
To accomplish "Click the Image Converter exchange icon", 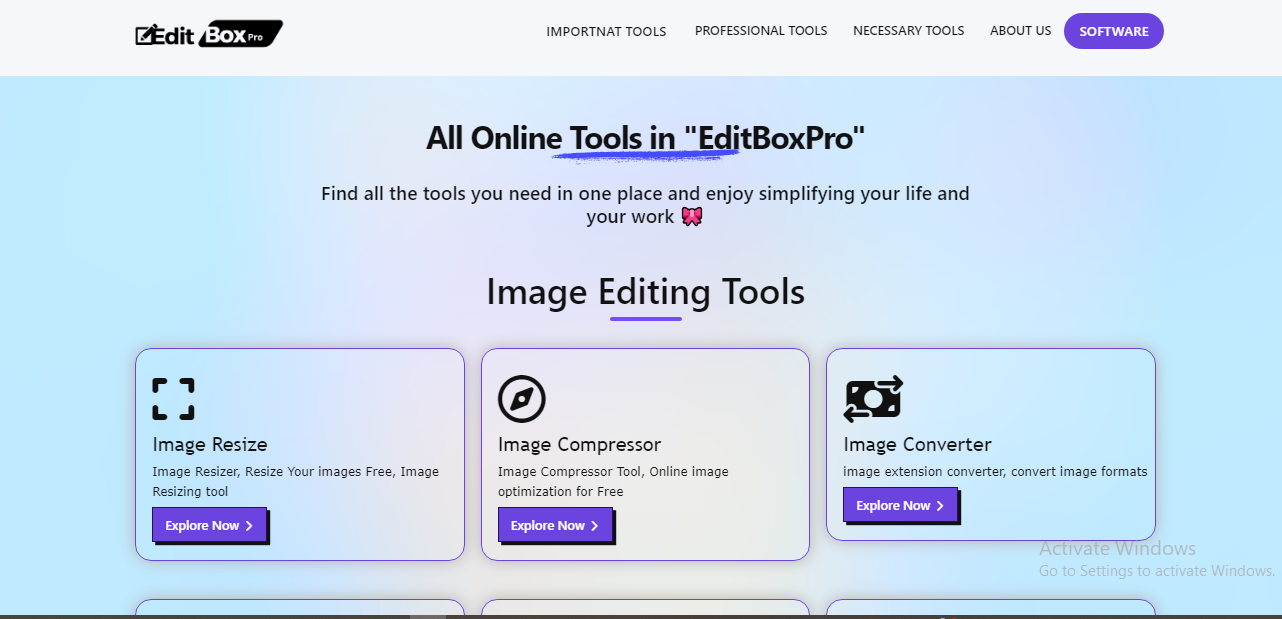I will coord(873,399).
